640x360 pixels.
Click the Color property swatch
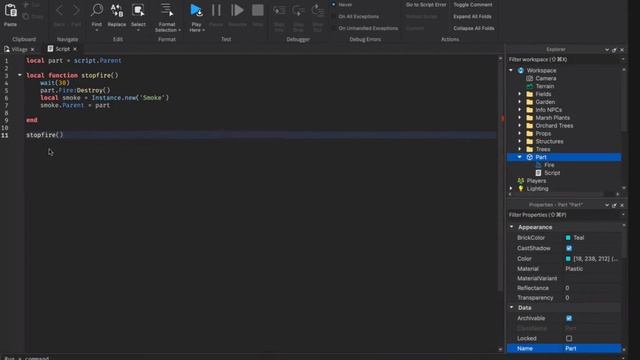tap(568, 259)
